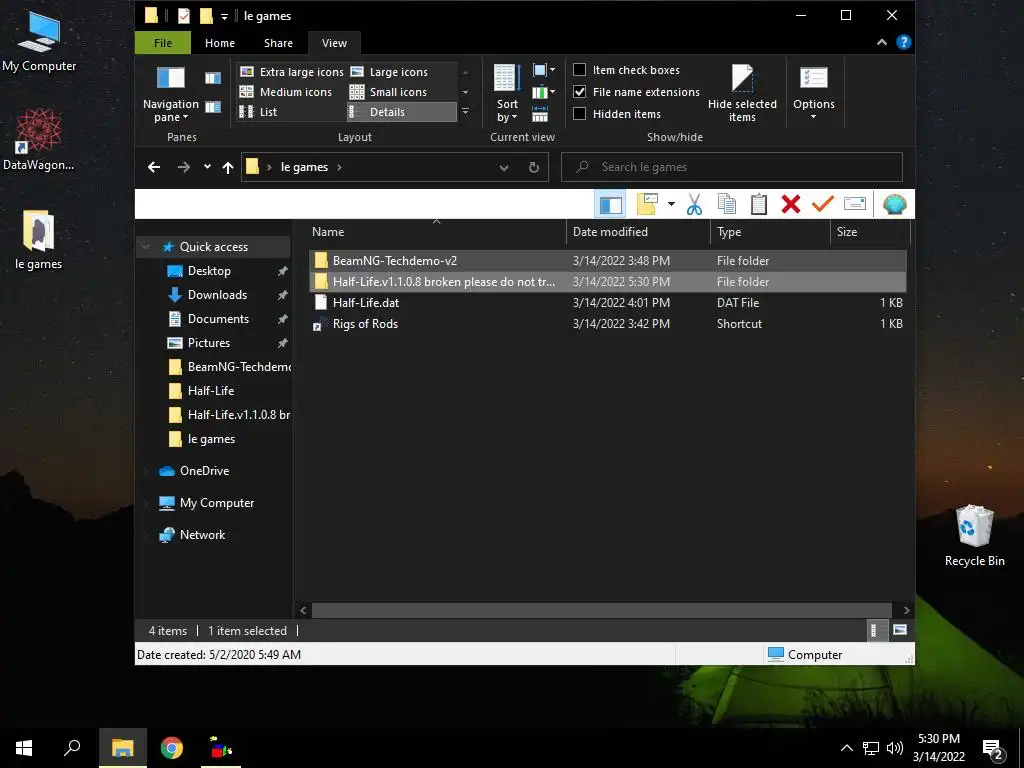The image size is (1024, 768).
Task: Open dropdown arrow beside folder options icon
Action: [671, 204]
